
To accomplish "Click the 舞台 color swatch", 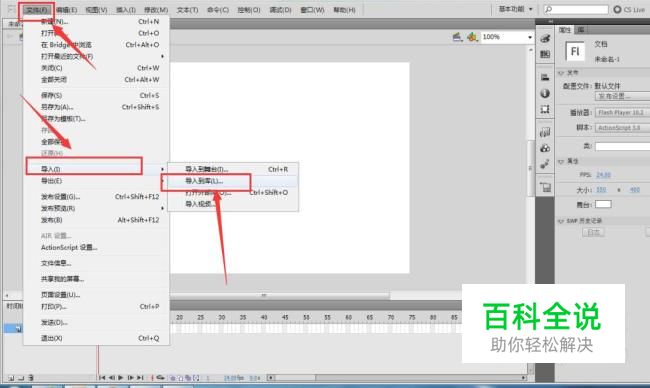I will tap(603, 204).
